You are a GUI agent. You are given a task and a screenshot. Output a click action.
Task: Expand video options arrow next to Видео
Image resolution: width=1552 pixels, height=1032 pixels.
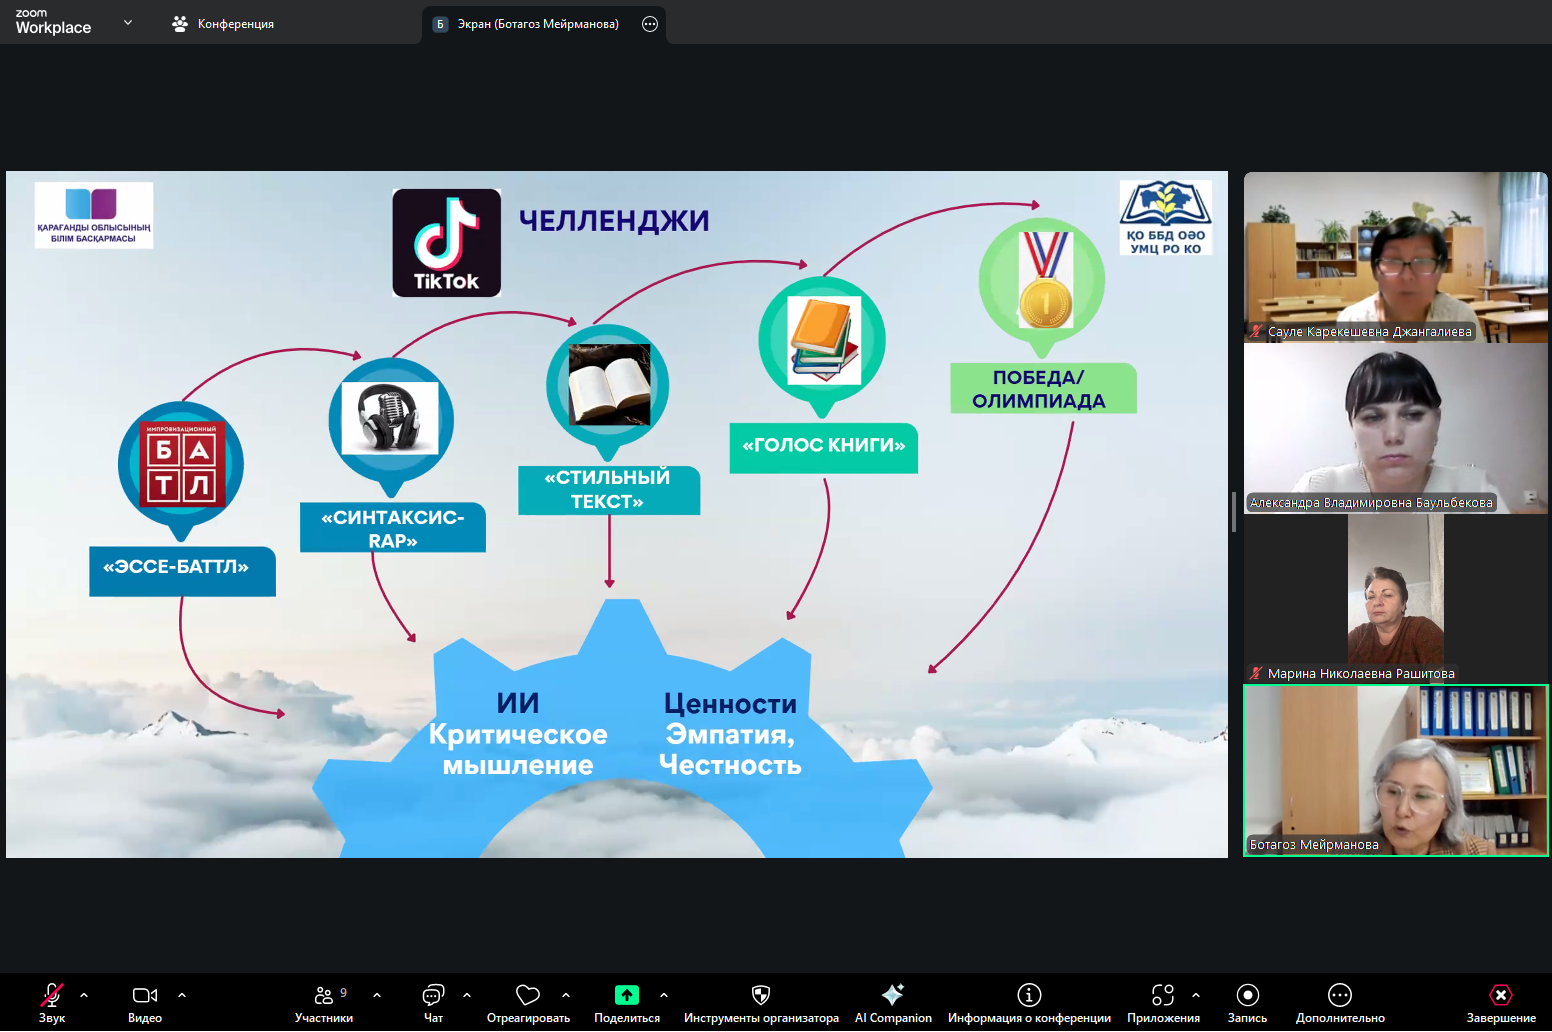(x=182, y=995)
